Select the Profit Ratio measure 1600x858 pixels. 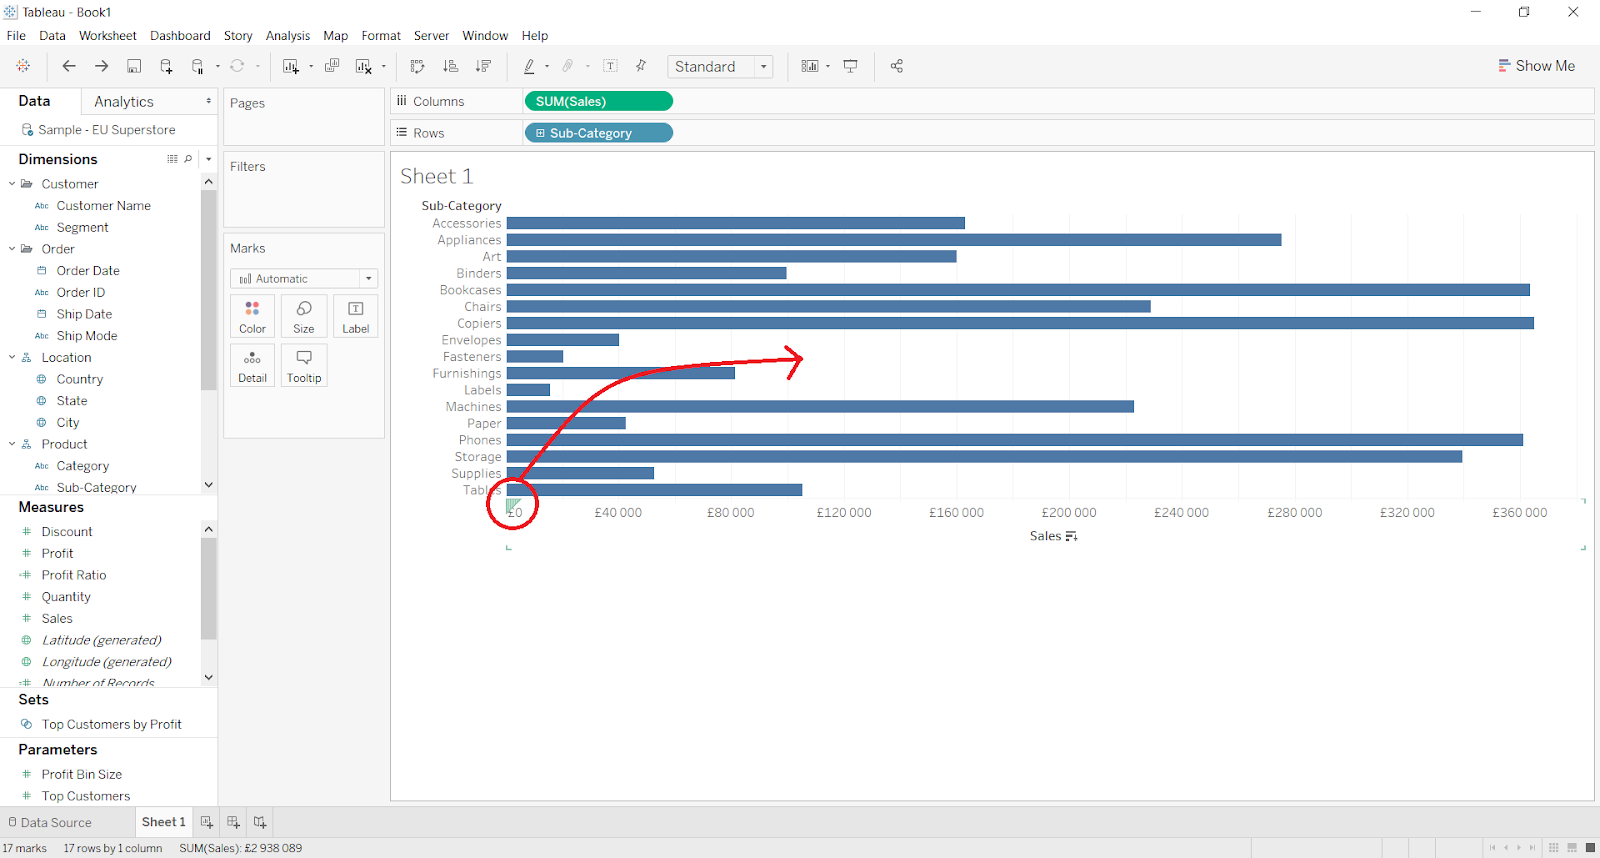[x=74, y=575]
